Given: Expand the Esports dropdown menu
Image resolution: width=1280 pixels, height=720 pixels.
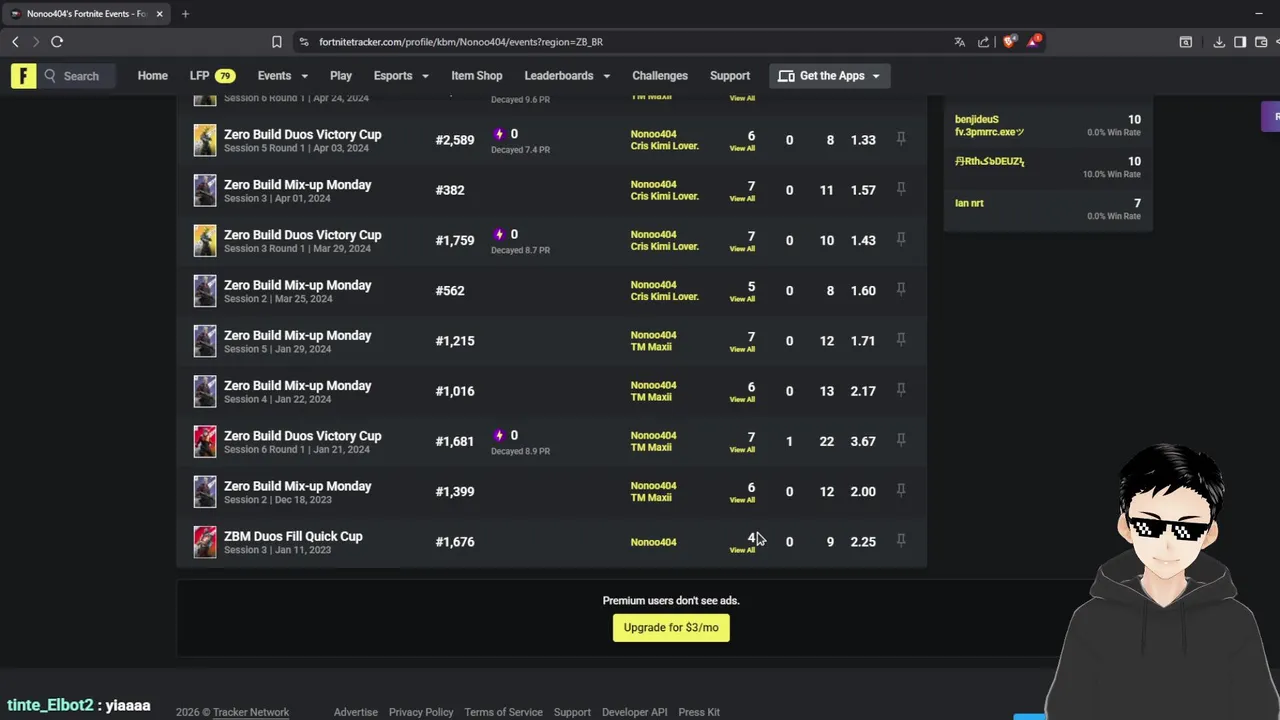Looking at the screenshot, I should click(401, 76).
